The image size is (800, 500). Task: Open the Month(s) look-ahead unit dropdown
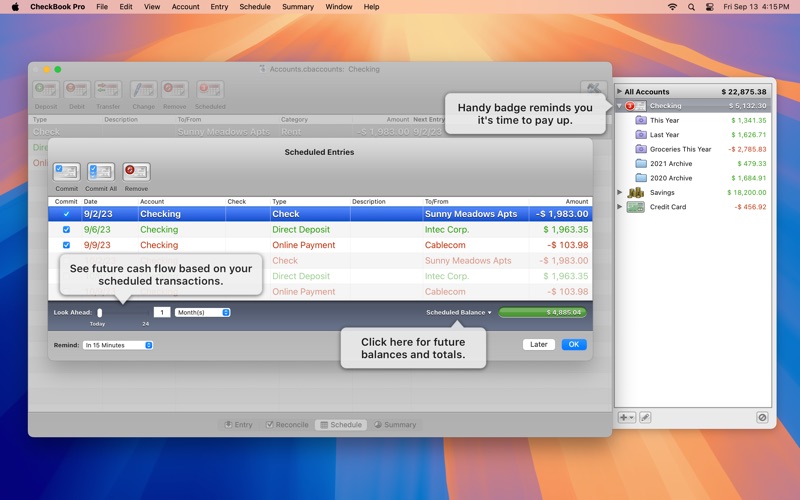point(203,312)
